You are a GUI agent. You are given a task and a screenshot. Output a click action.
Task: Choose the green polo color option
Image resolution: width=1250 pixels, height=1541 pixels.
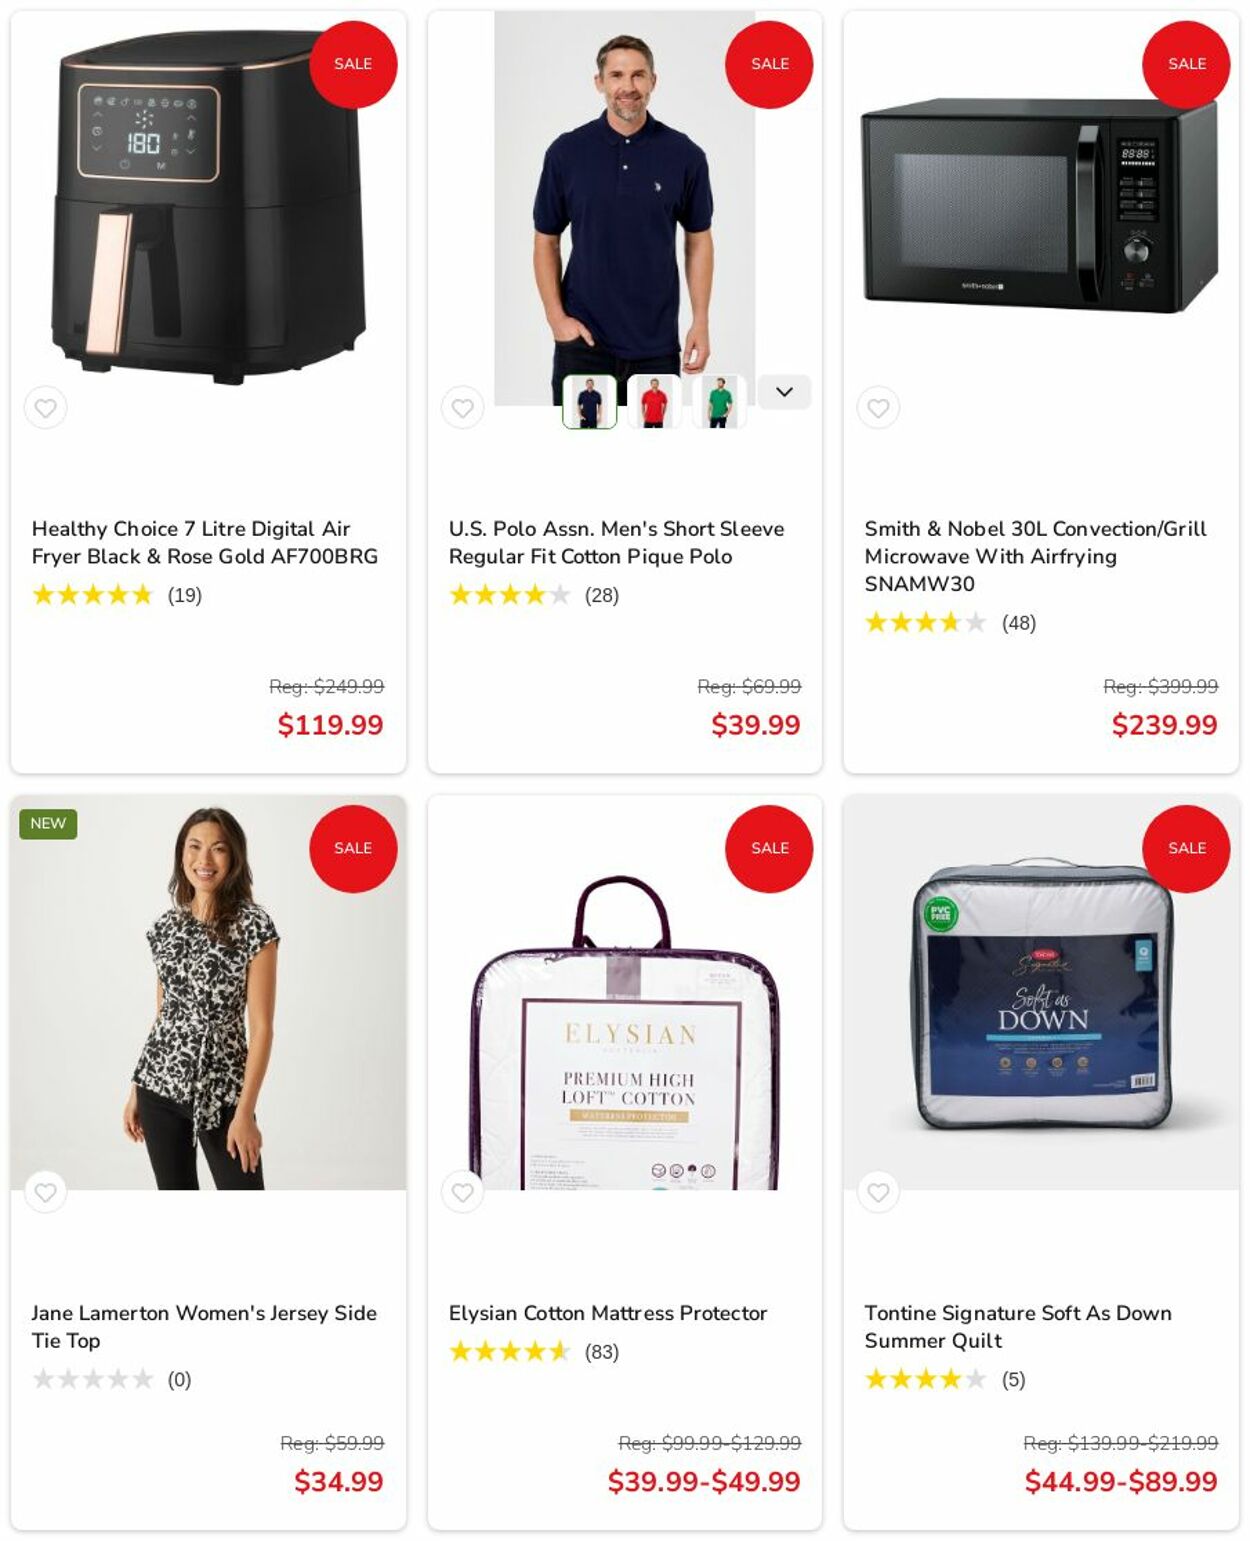[x=719, y=402]
